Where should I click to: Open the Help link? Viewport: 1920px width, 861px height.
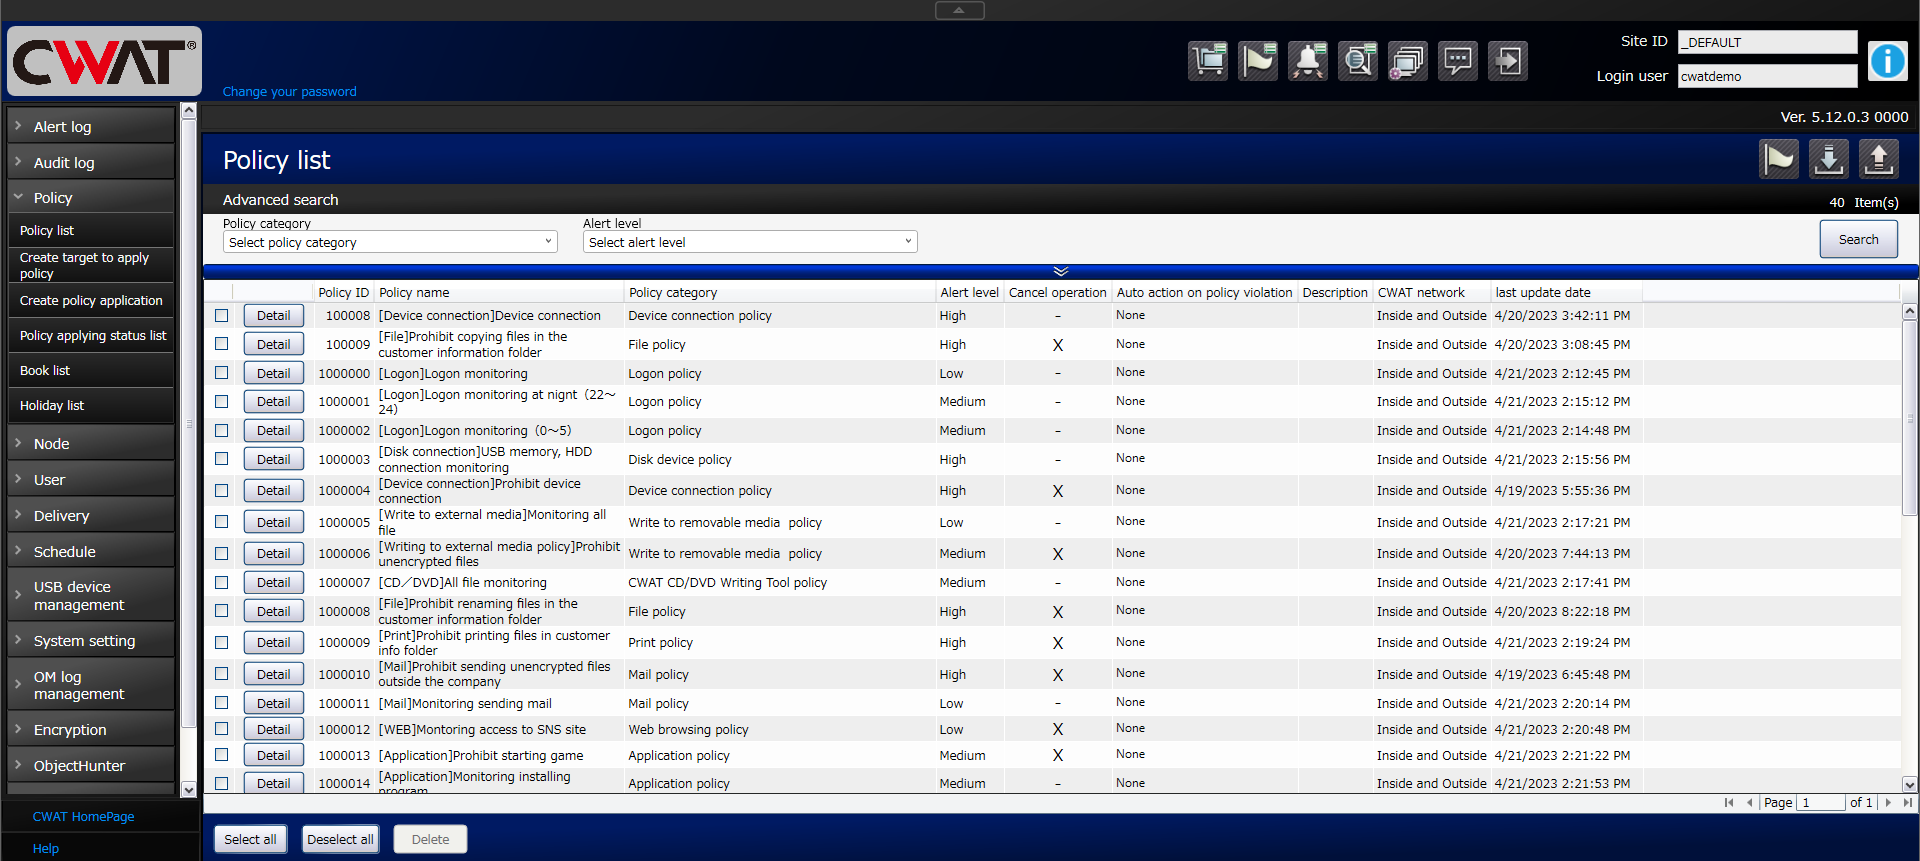pyautogui.click(x=45, y=849)
